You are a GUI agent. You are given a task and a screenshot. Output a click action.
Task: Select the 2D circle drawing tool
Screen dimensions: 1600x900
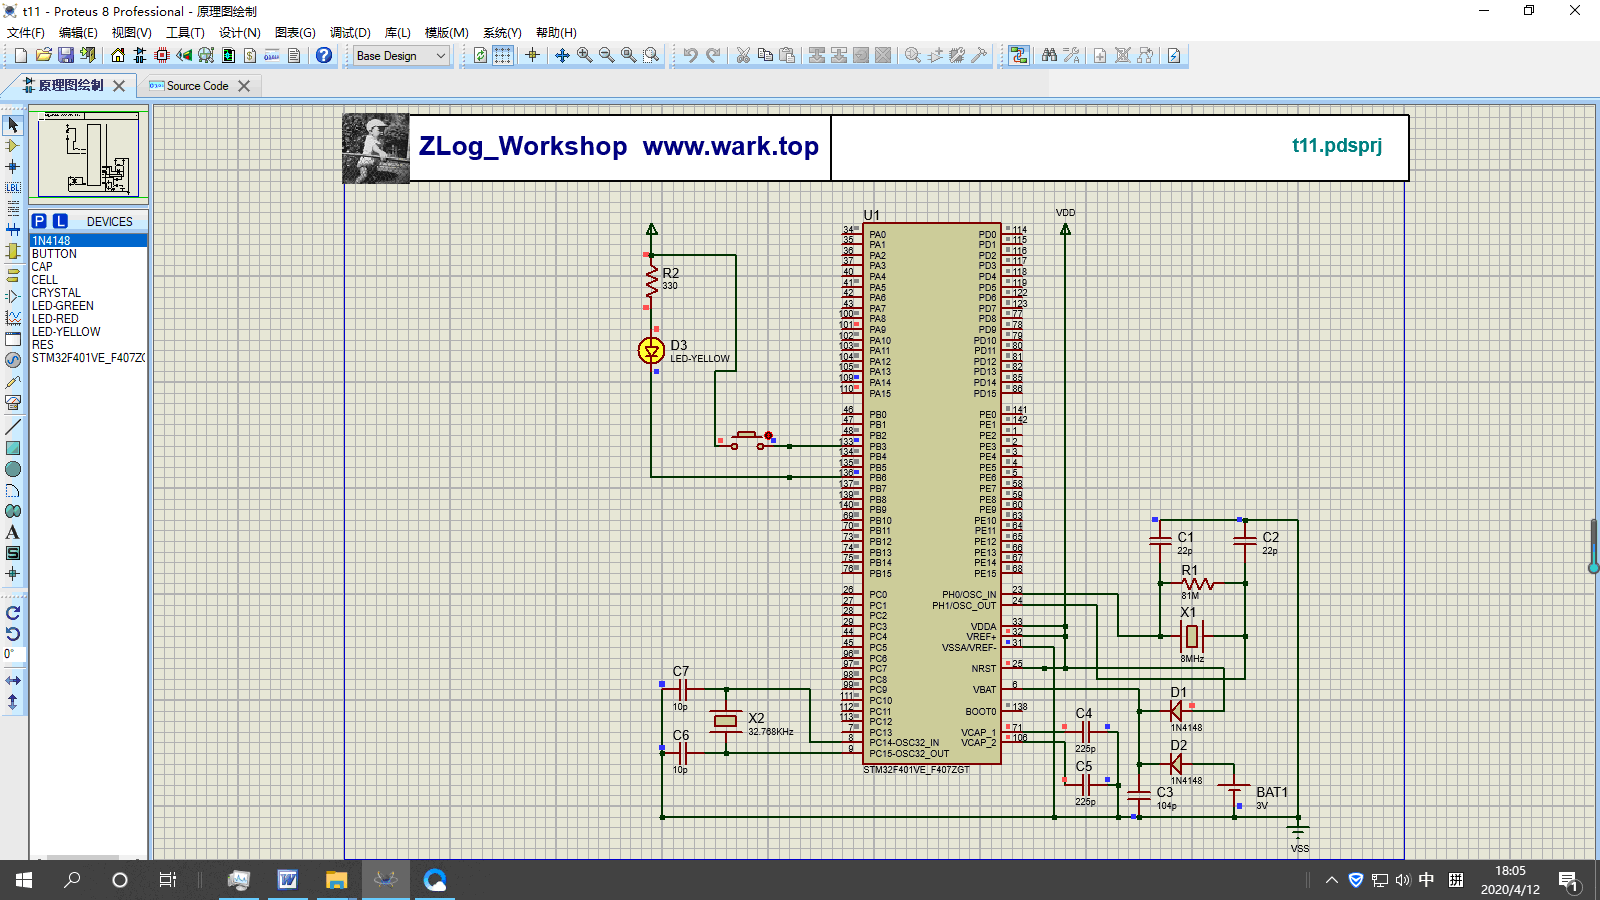[x=13, y=469]
